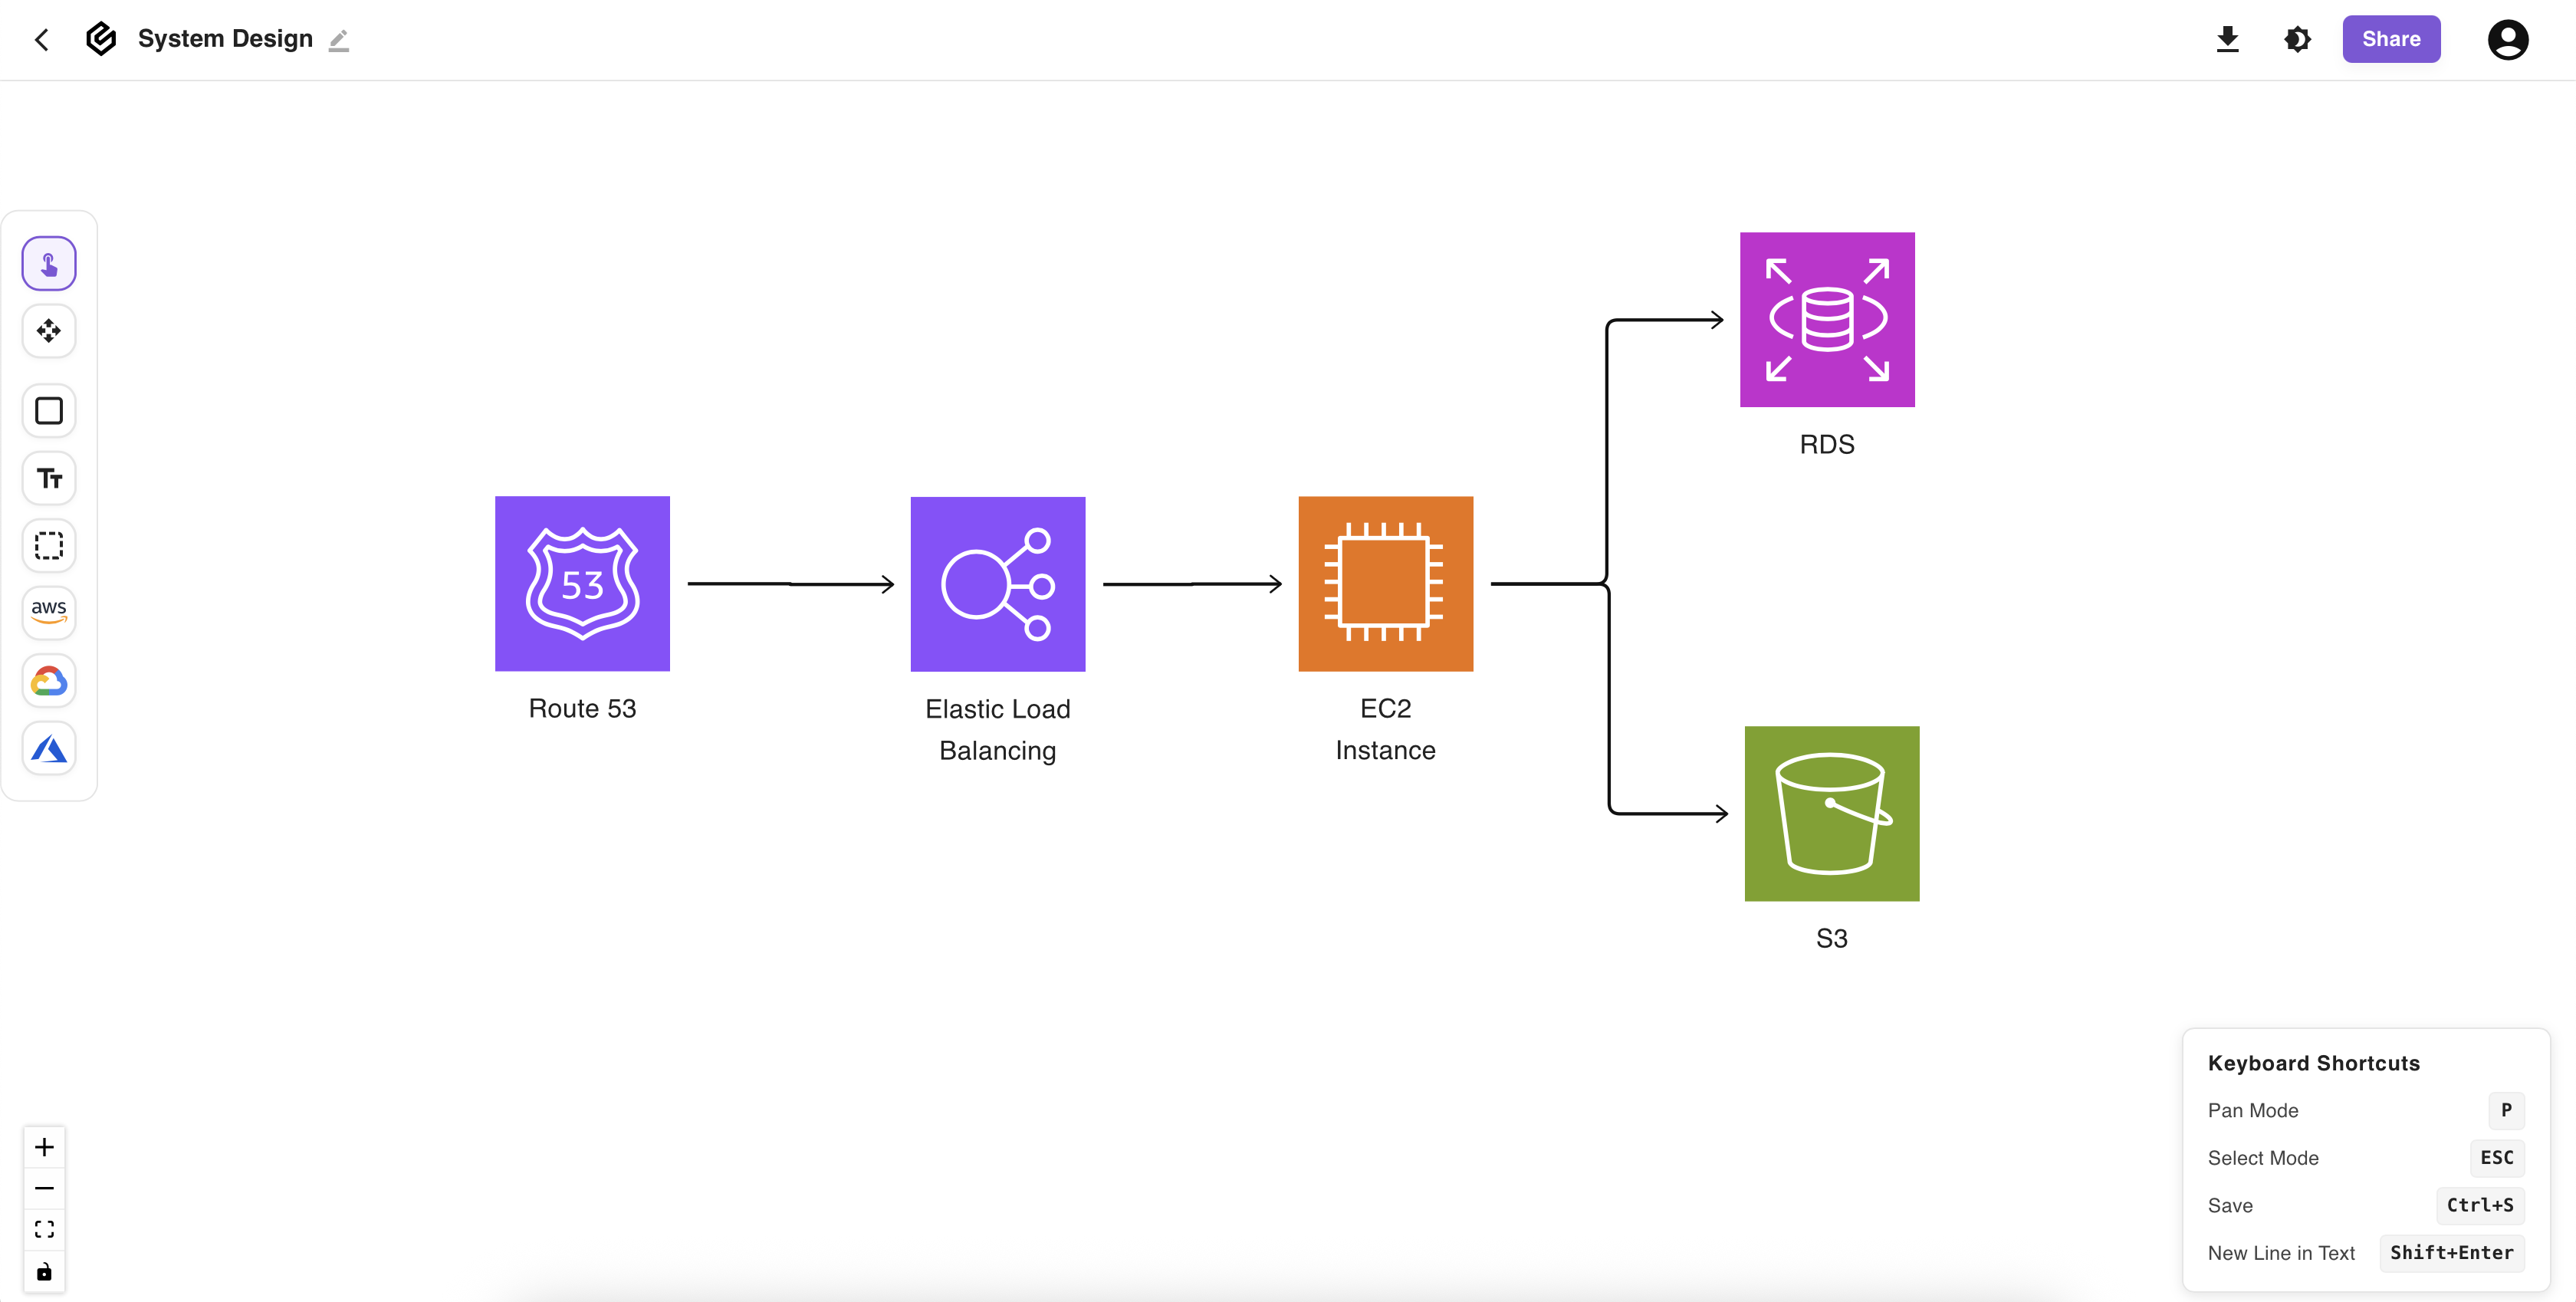Open the Google Cloud icon library
The width and height of the screenshot is (2576, 1302).
49,680
